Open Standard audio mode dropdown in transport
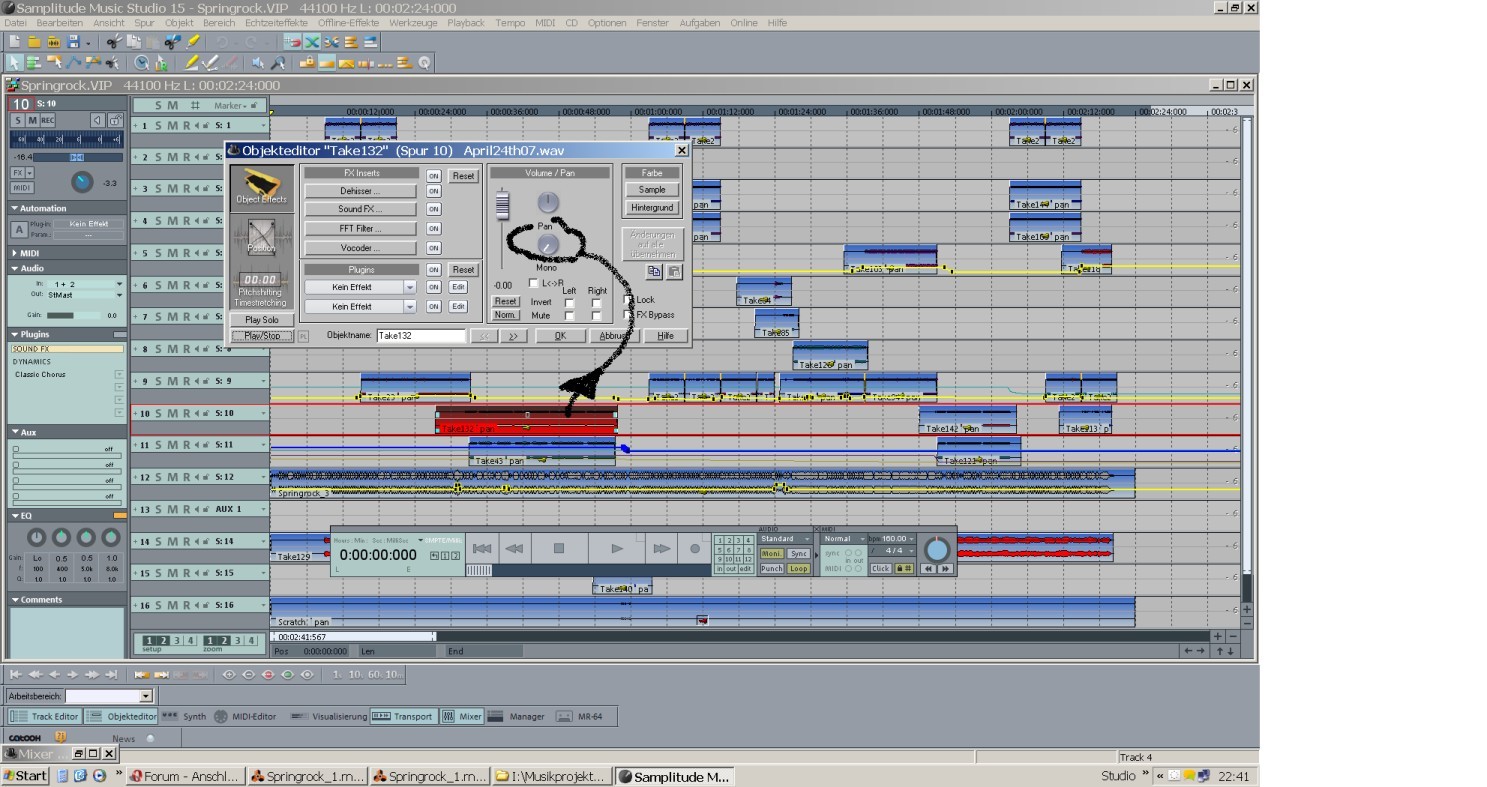The width and height of the screenshot is (1487, 787). click(785, 539)
